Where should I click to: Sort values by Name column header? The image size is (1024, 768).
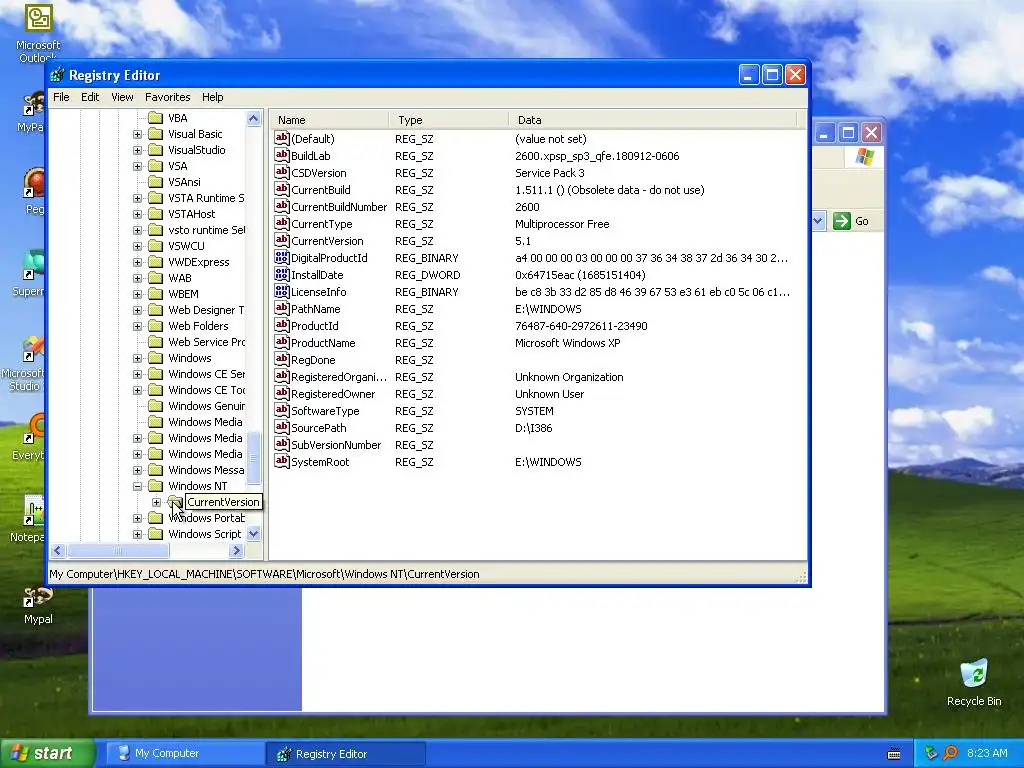[330, 120]
